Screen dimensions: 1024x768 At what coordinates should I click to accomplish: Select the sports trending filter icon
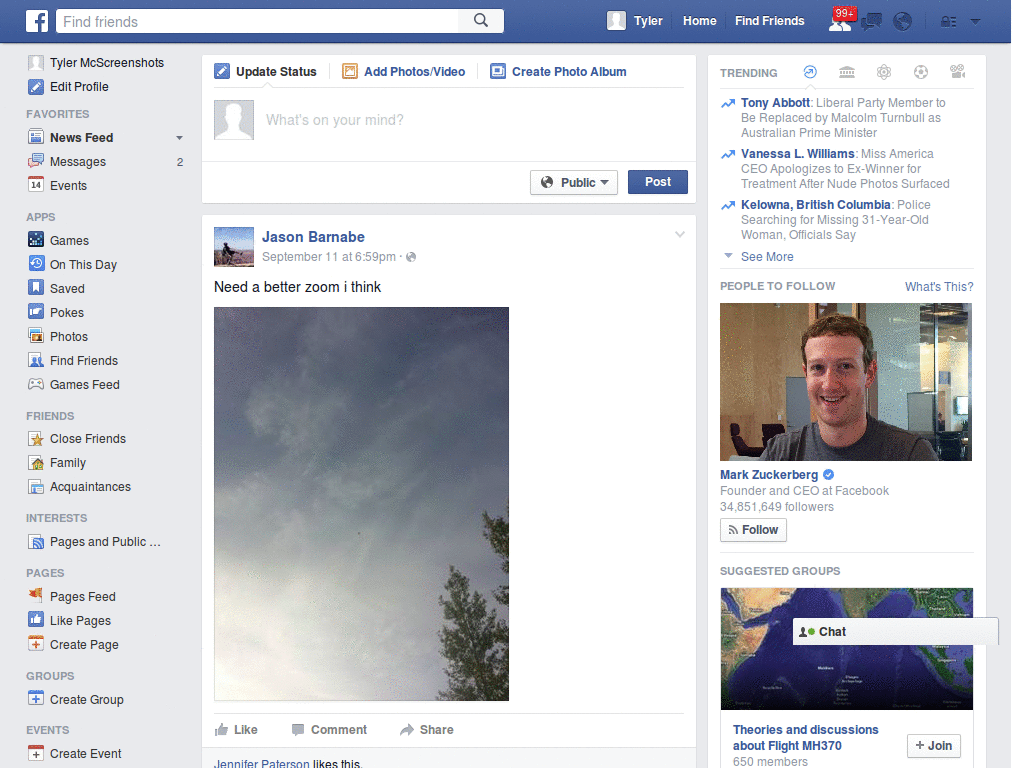tap(921, 72)
